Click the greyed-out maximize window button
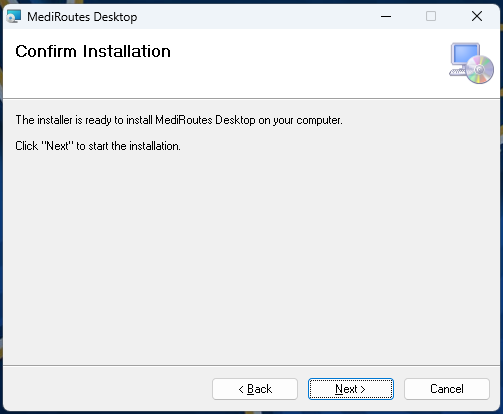This screenshot has height=414, width=503. pos(431,16)
